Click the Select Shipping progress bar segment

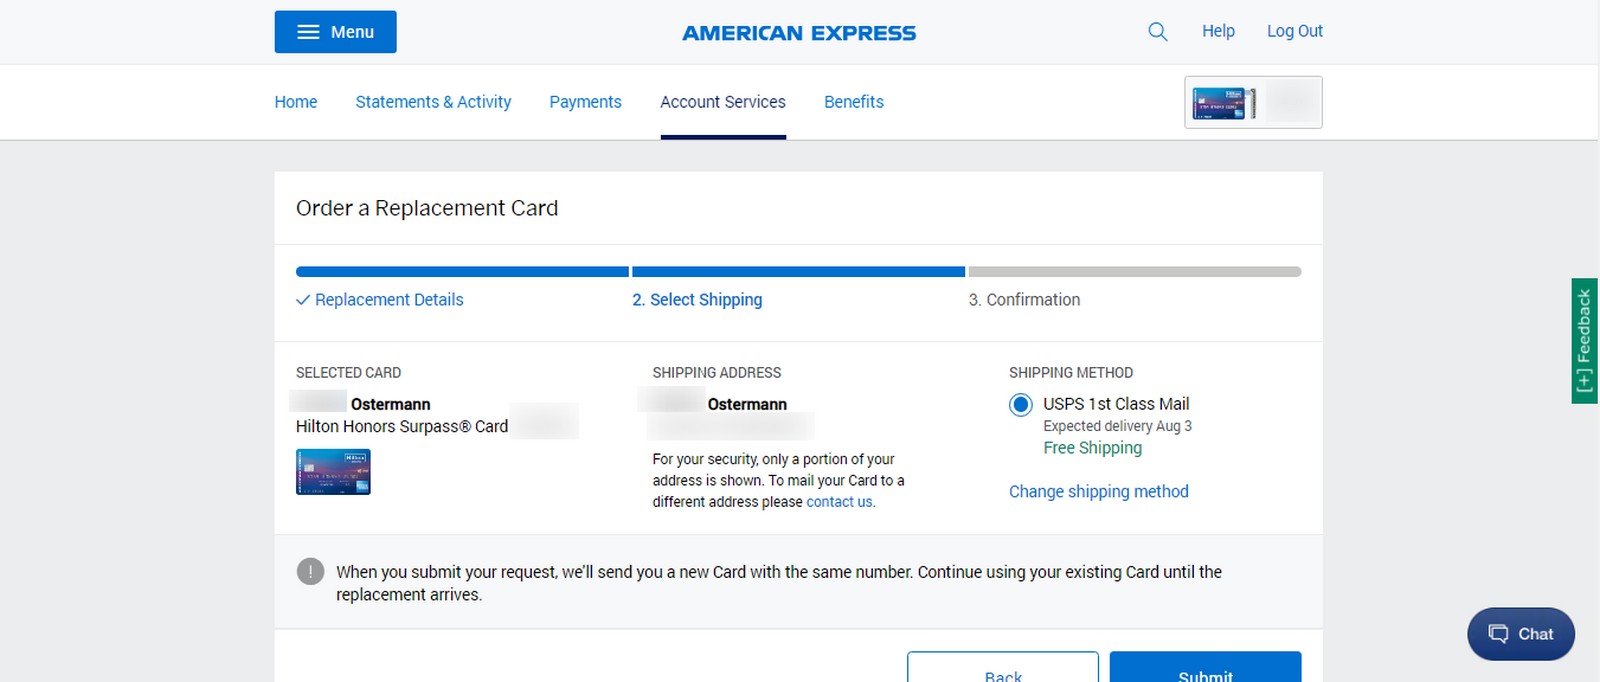(x=796, y=271)
